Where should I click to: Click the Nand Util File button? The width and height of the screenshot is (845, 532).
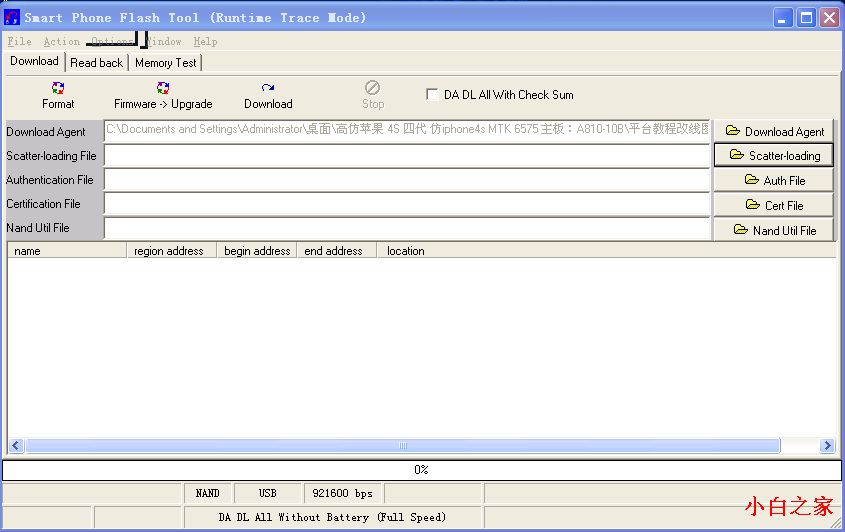click(774, 230)
